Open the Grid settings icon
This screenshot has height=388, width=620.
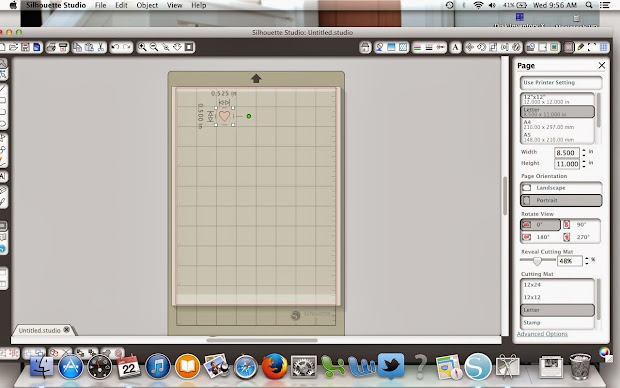pos(603,48)
